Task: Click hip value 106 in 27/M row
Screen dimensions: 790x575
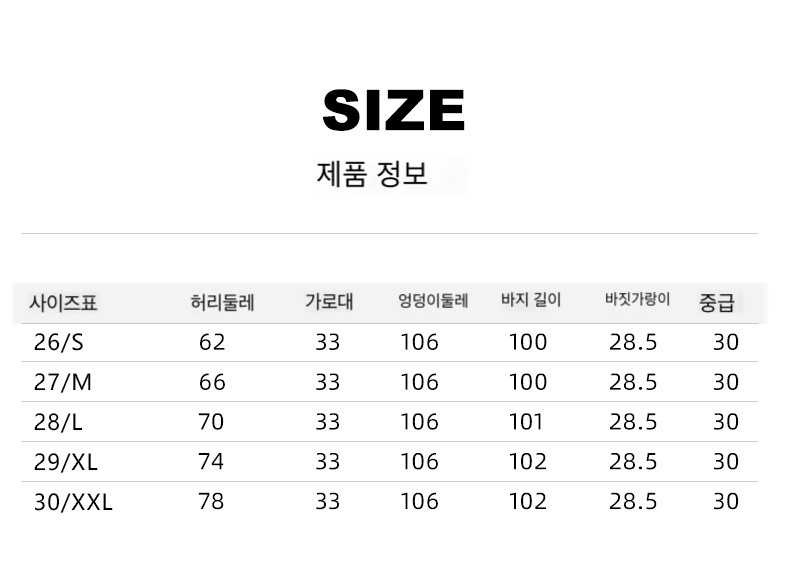Action: click(x=419, y=382)
